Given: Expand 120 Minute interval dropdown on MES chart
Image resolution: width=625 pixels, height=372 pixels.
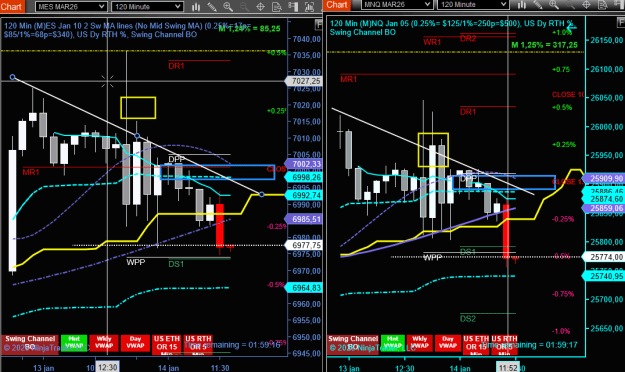Looking at the screenshot, I should click(147, 6).
